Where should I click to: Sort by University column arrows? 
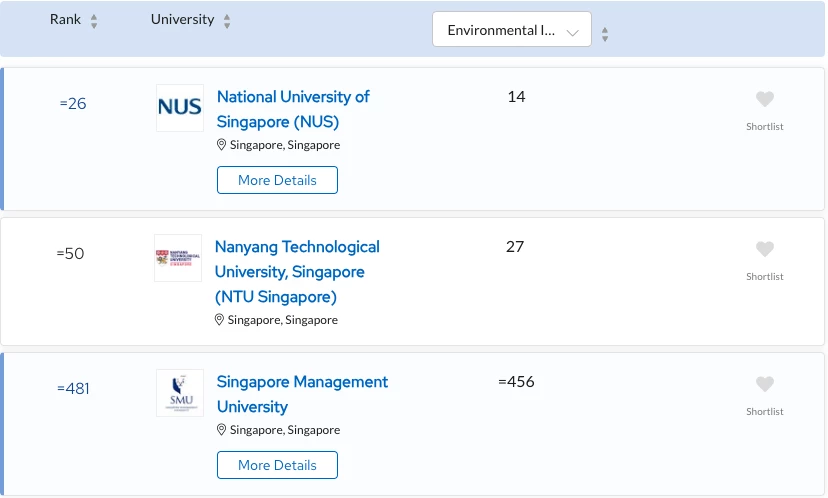227,21
